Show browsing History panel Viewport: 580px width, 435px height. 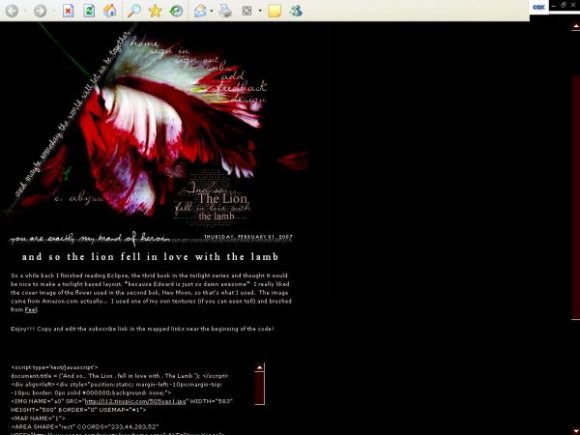pos(176,11)
